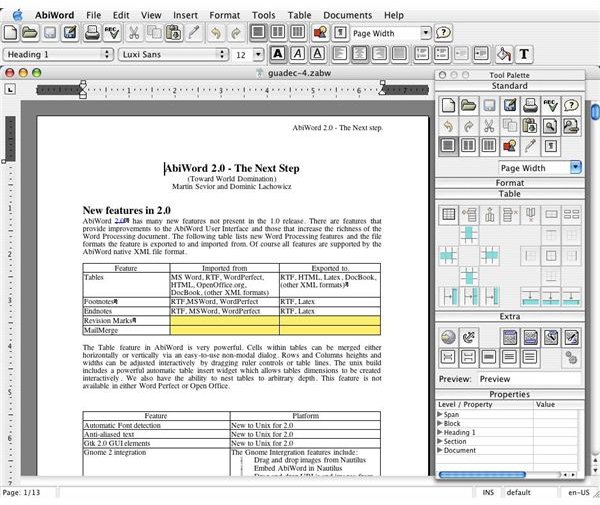600x505 pixels.
Task: Open Help from main toolbar question icon
Action: [443, 33]
